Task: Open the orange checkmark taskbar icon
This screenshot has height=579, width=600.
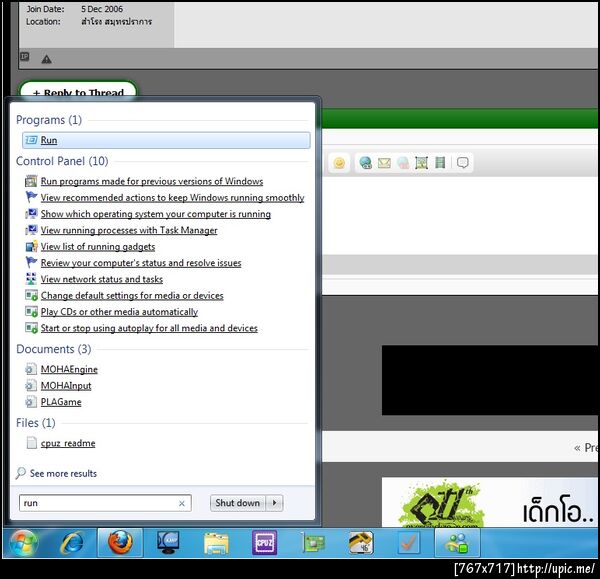Action: [x=409, y=542]
